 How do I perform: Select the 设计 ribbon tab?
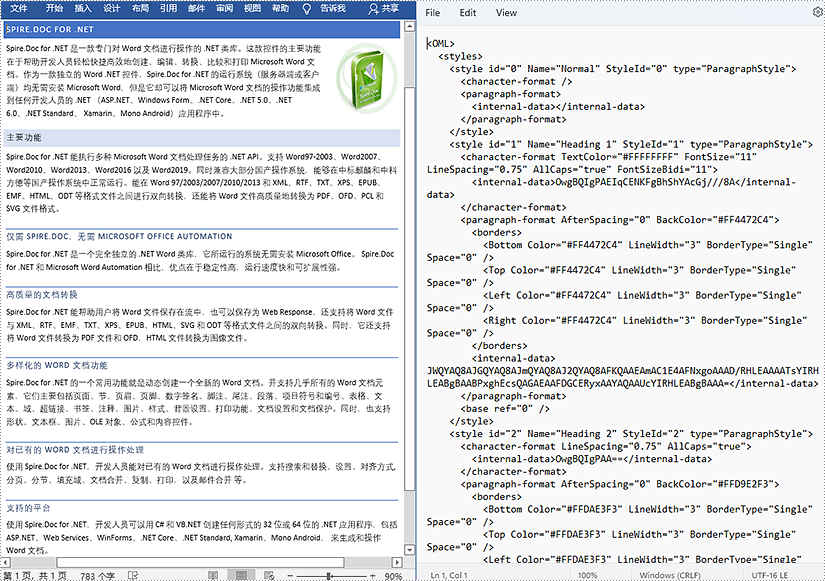(x=112, y=8)
